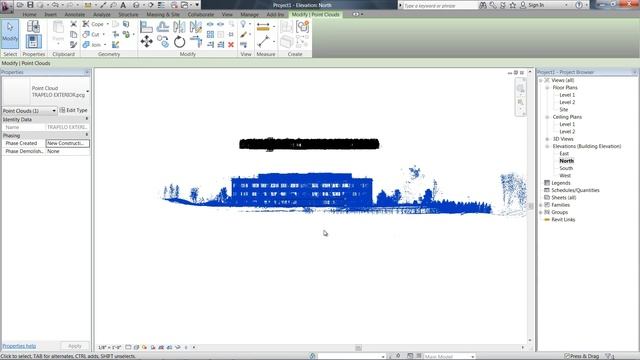
Task: Click the drawing area horizontal scrollbar thumb
Action: pyautogui.click(x=358, y=348)
